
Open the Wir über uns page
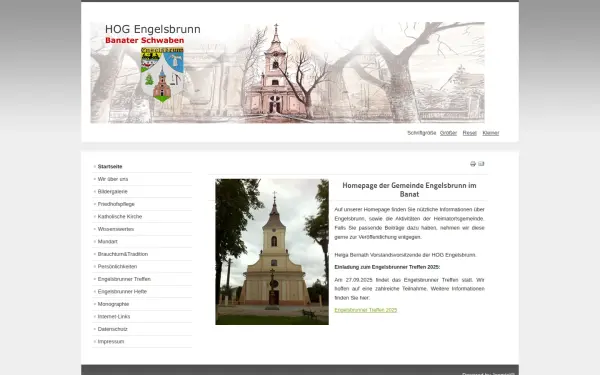[x=113, y=179]
